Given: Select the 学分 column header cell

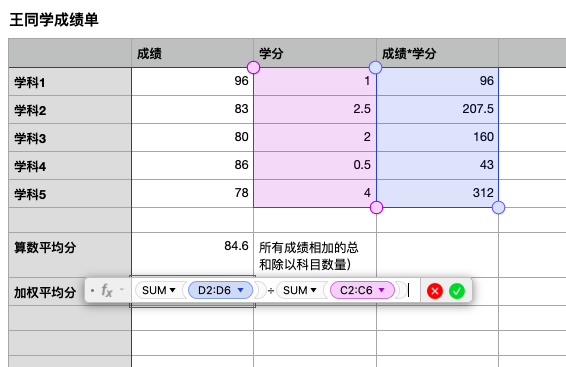Looking at the screenshot, I should click(x=315, y=53).
